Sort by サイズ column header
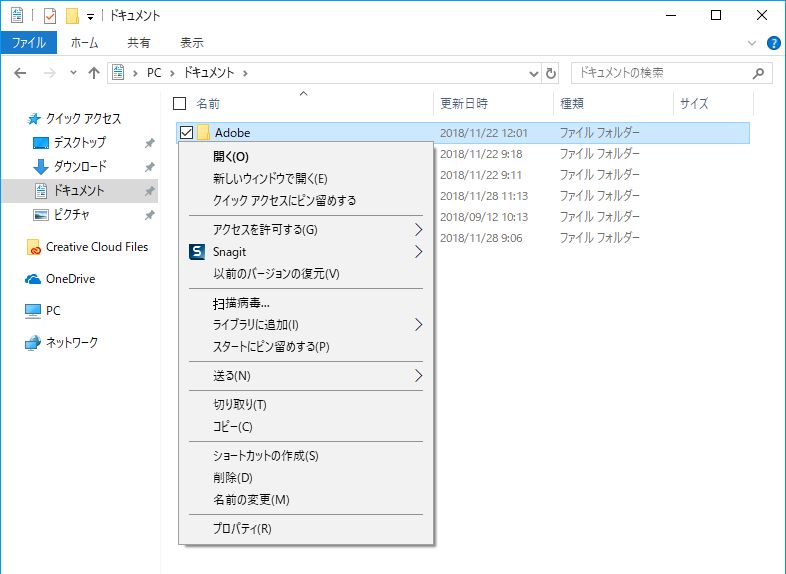 [694, 103]
